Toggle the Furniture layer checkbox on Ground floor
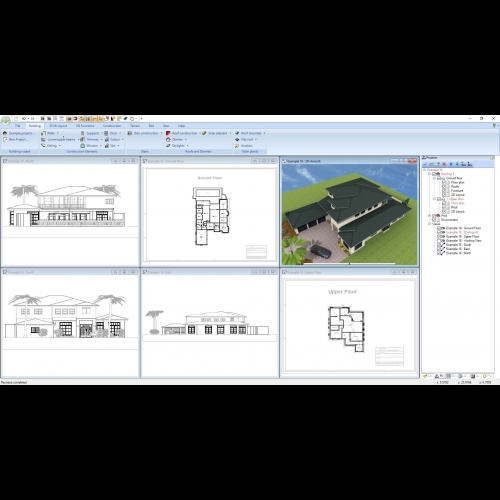Image resolution: width=500 pixels, height=500 pixels. 444,191
